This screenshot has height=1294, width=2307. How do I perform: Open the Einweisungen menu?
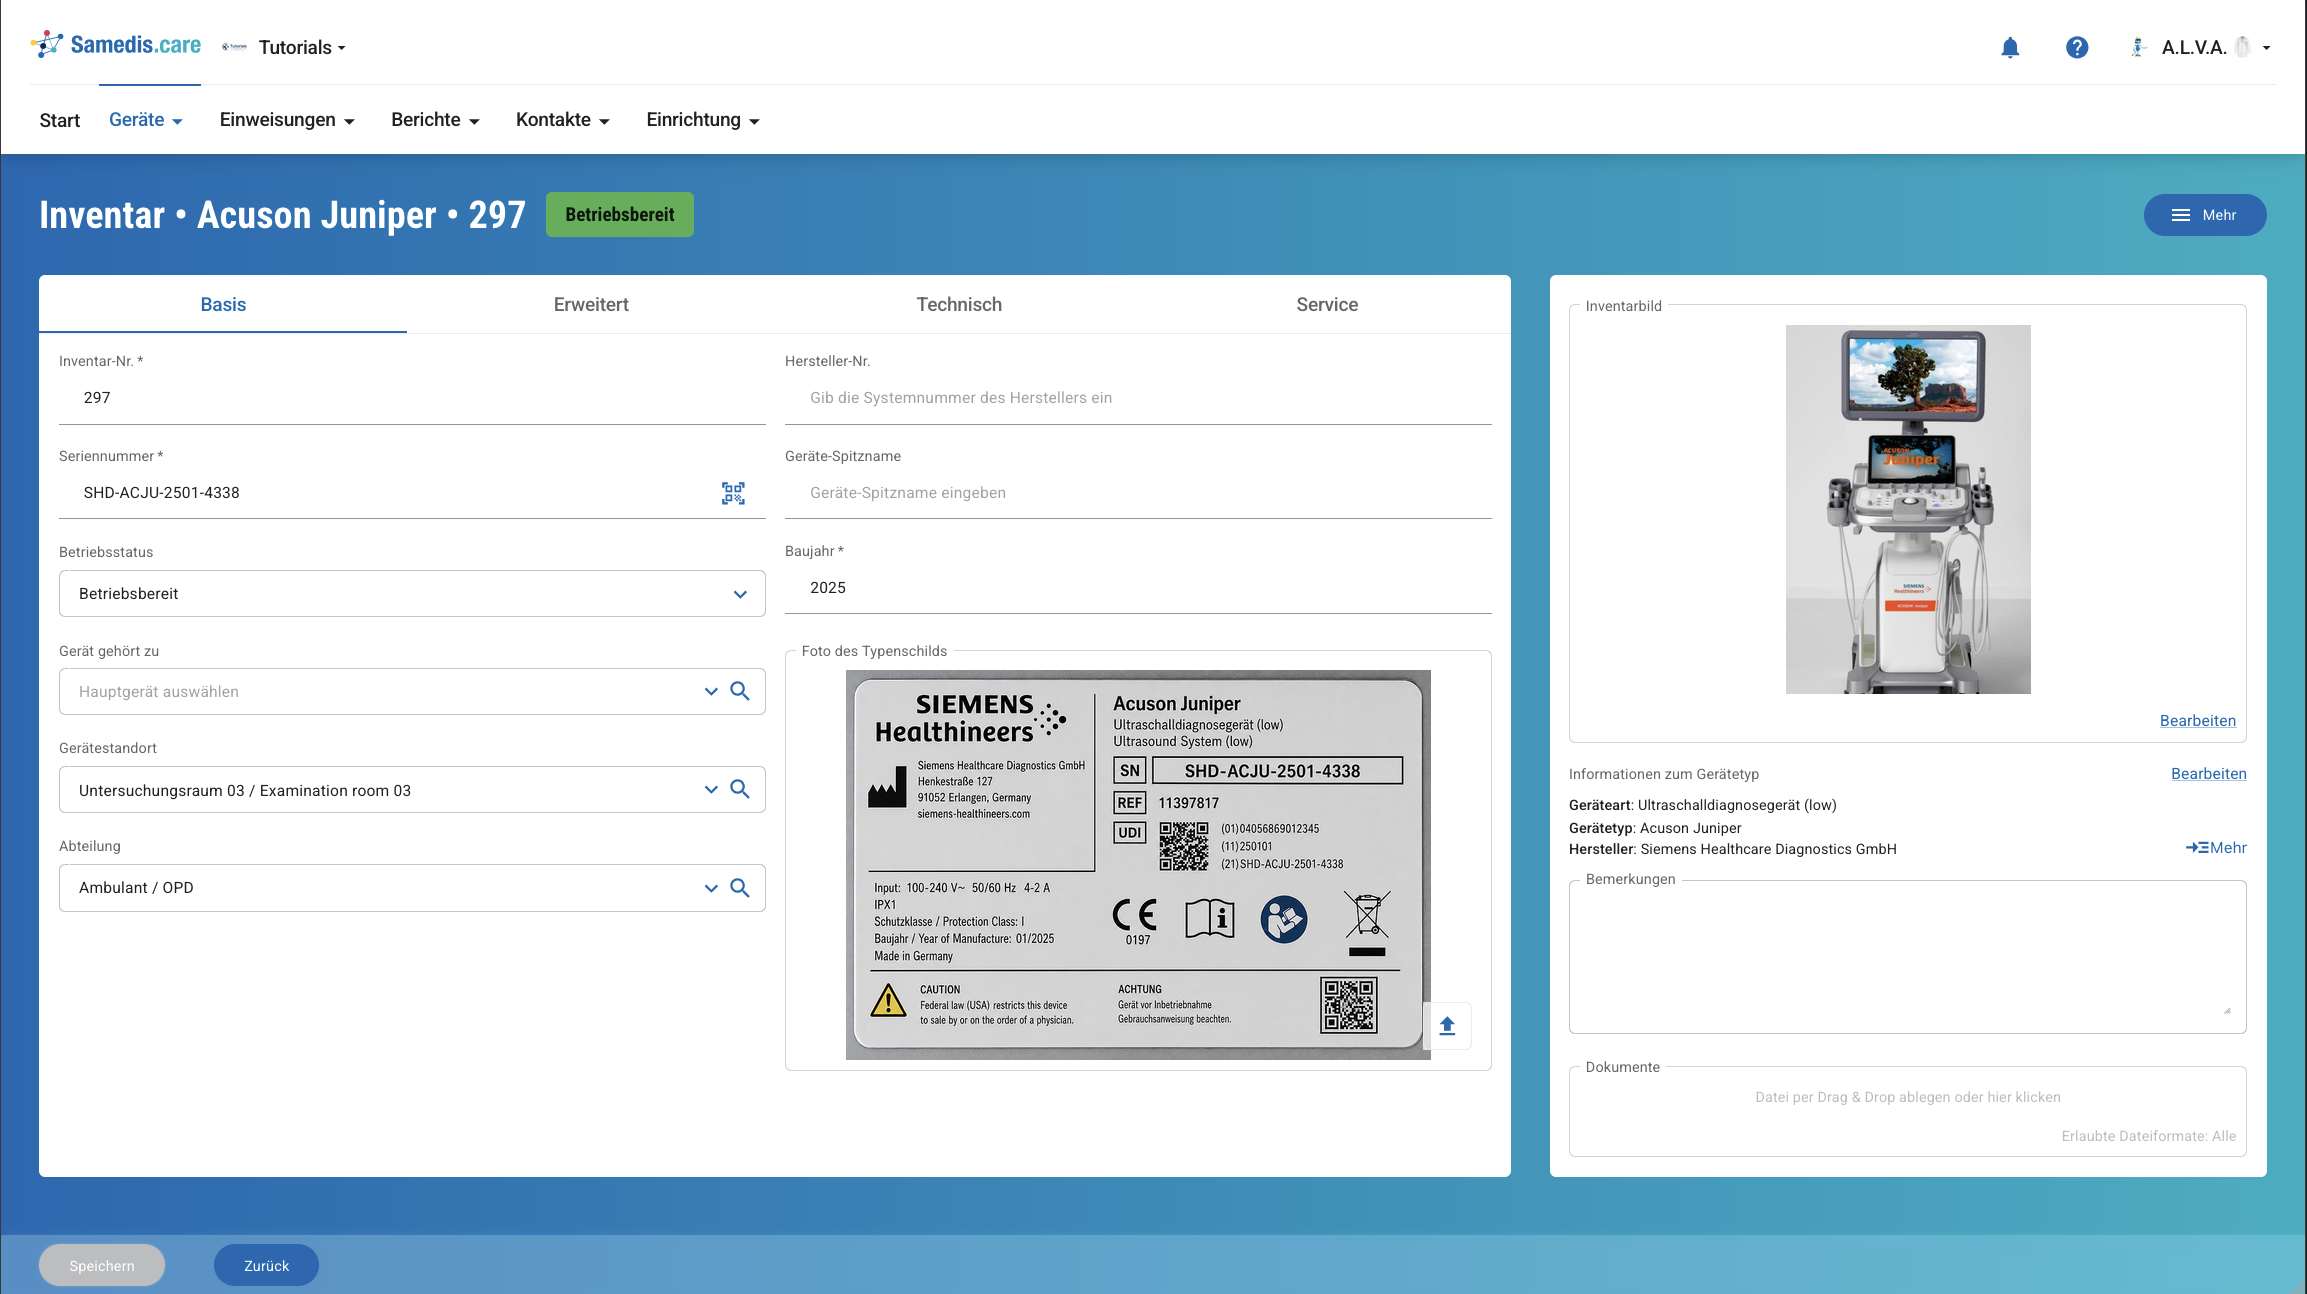(287, 120)
